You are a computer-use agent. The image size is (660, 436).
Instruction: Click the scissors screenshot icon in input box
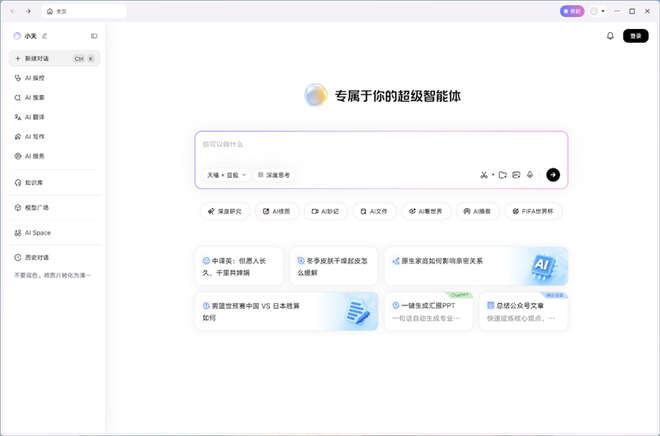point(483,175)
